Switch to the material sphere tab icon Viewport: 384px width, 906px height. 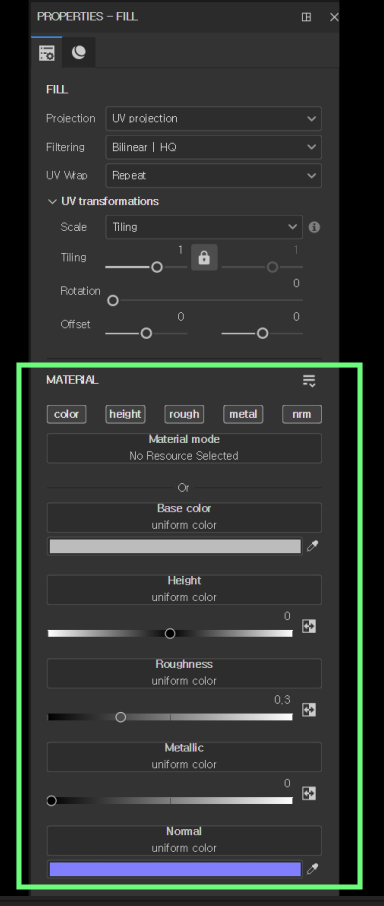click(79, 53)
